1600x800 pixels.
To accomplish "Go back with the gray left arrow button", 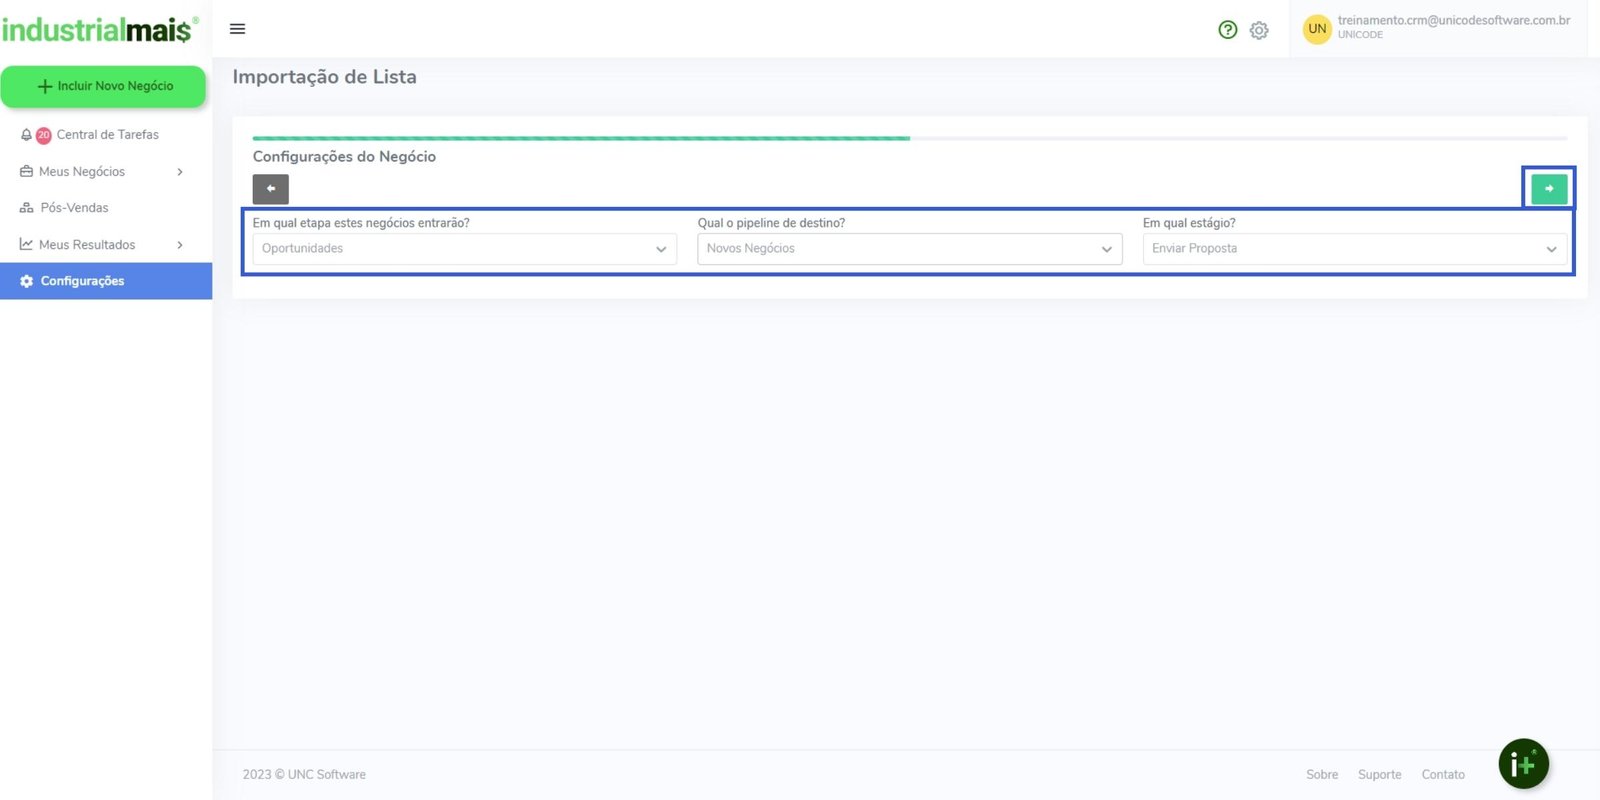I will pos(270,189).
